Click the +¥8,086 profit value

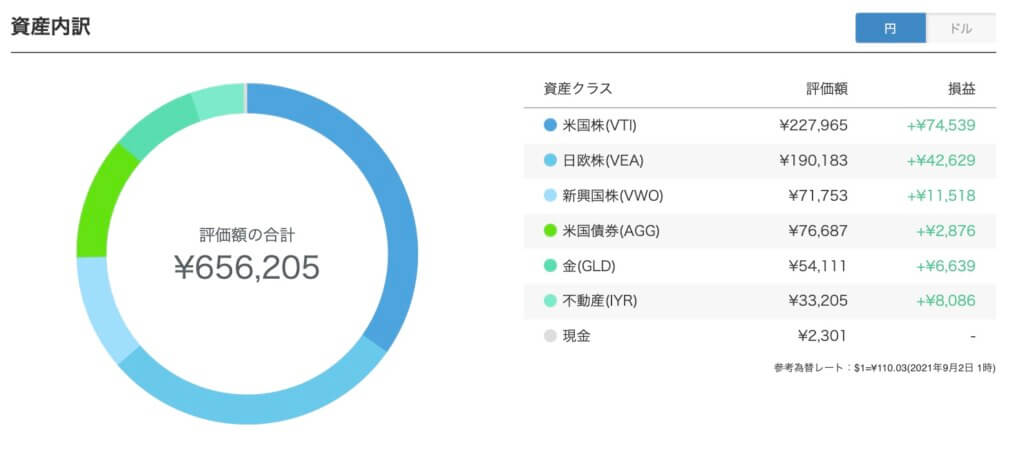point(946,301)
